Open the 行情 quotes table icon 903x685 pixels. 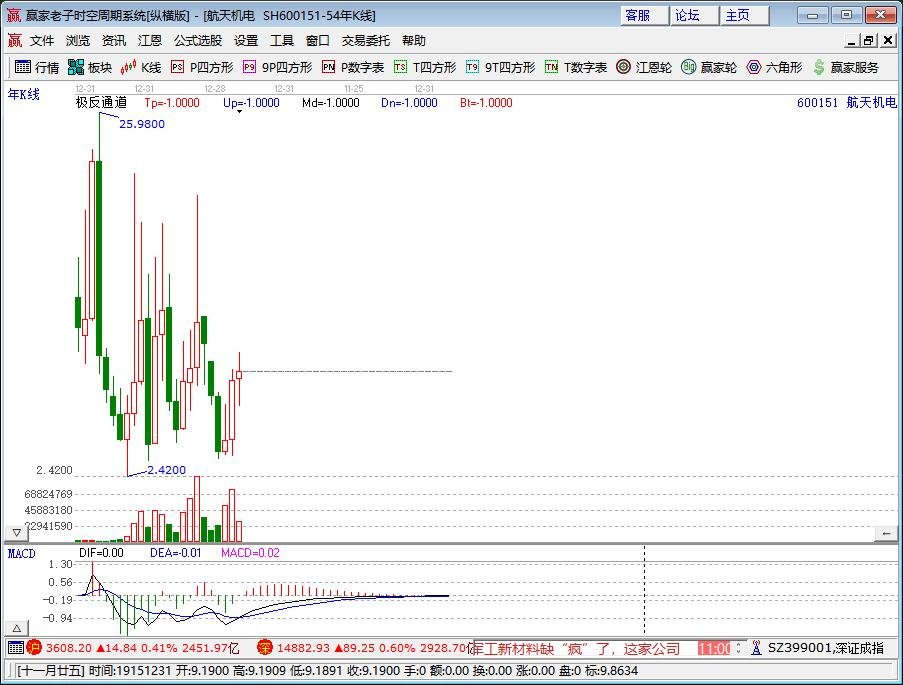pyautogui.click(x=22, y=67)
